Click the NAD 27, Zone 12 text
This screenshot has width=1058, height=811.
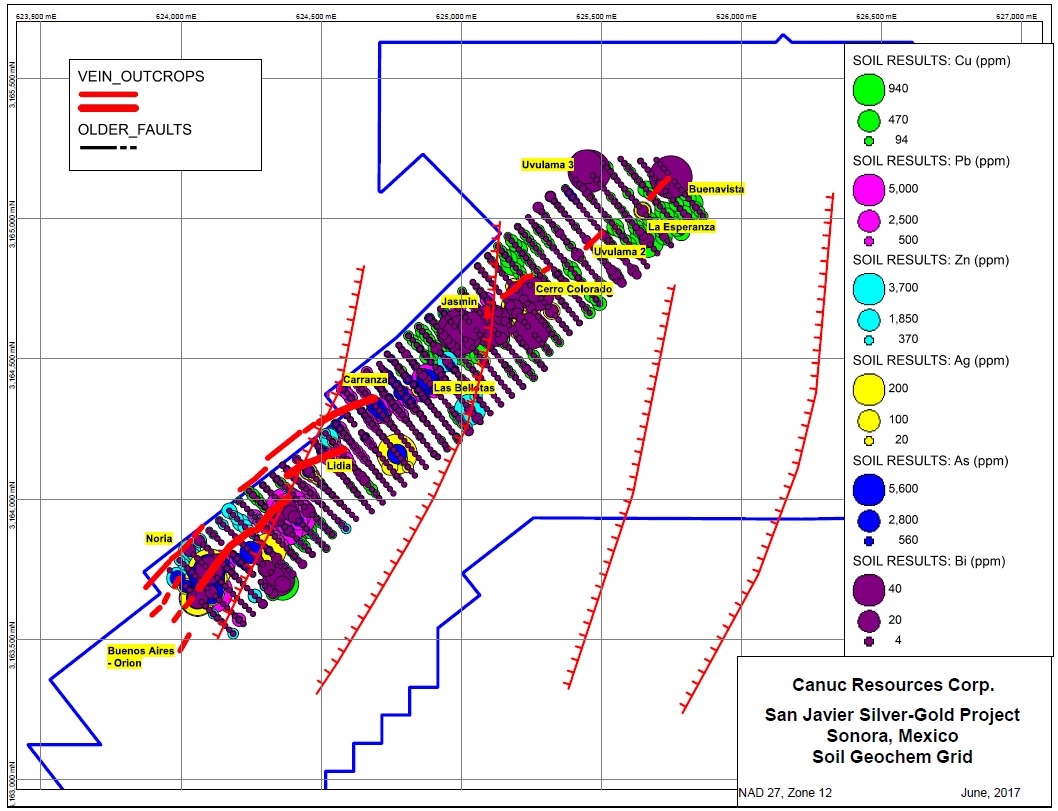coord(785,793)
